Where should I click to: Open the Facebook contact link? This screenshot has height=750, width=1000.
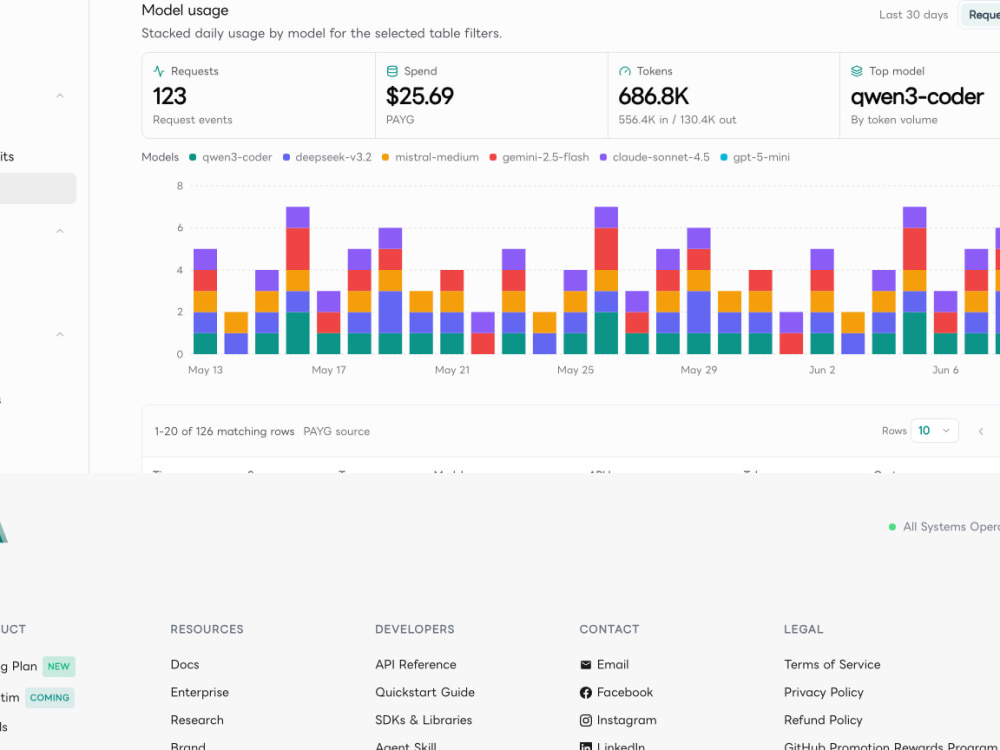pyautogui.click(x=616, y=693)
